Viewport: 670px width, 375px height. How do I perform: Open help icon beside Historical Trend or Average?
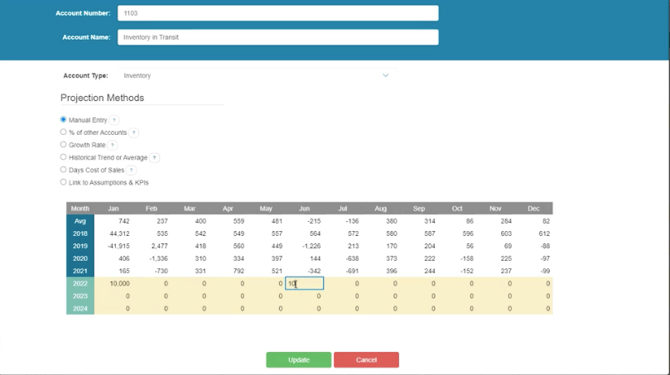154,158
